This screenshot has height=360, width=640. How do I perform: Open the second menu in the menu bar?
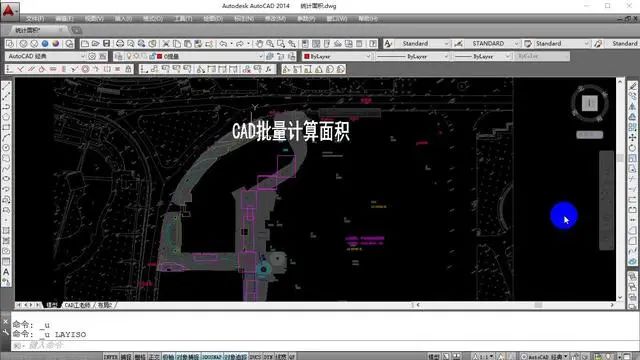[64, 19]
